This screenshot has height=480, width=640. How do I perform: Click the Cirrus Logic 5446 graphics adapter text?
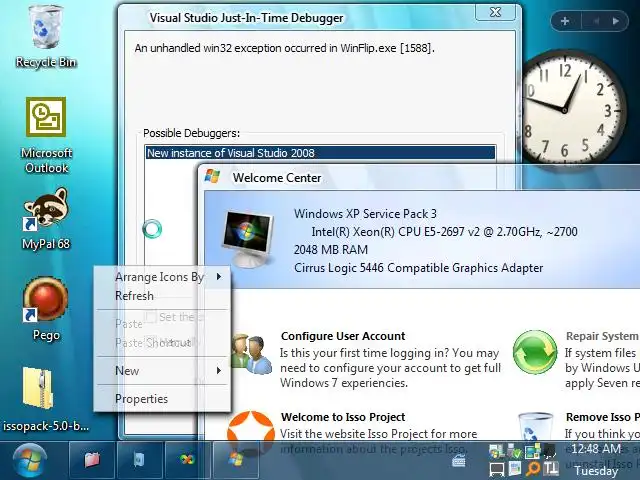click(x=419, y=268)
